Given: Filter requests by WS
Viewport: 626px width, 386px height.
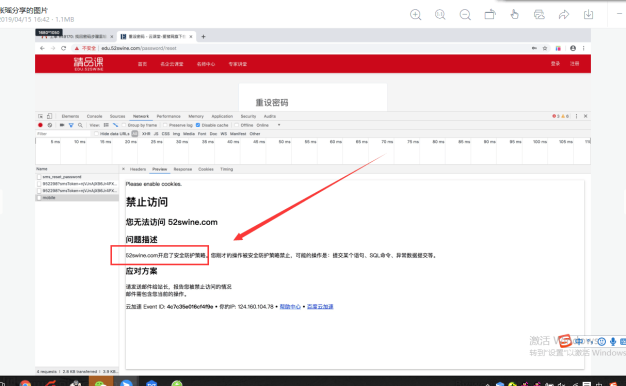Looking at the screenshot, I should [x=224, y=134].
